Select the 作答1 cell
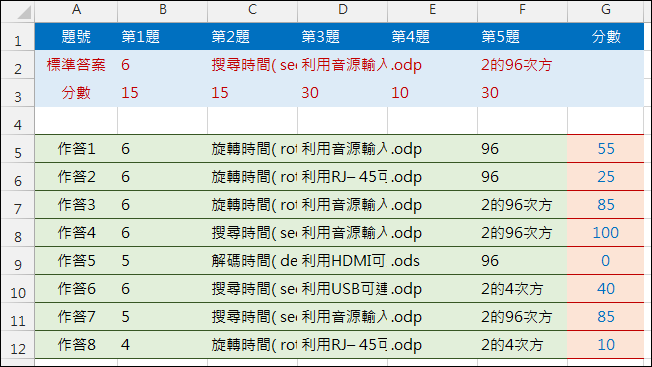The width and height of the screenshot is (652, 367). tap(76, 149)
